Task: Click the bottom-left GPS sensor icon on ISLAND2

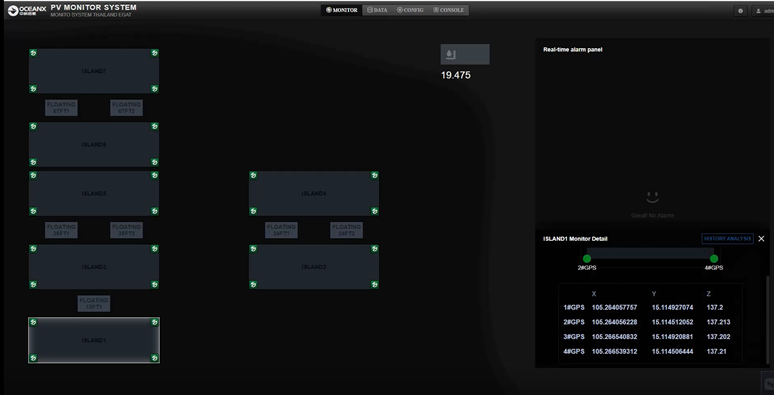Action: point(253,284)
